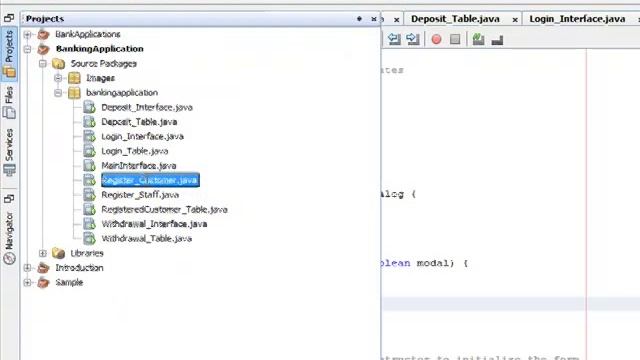The image size is (640, 360).
Task: Select Login_Table.java in the tree
Action: click(135, 151)
